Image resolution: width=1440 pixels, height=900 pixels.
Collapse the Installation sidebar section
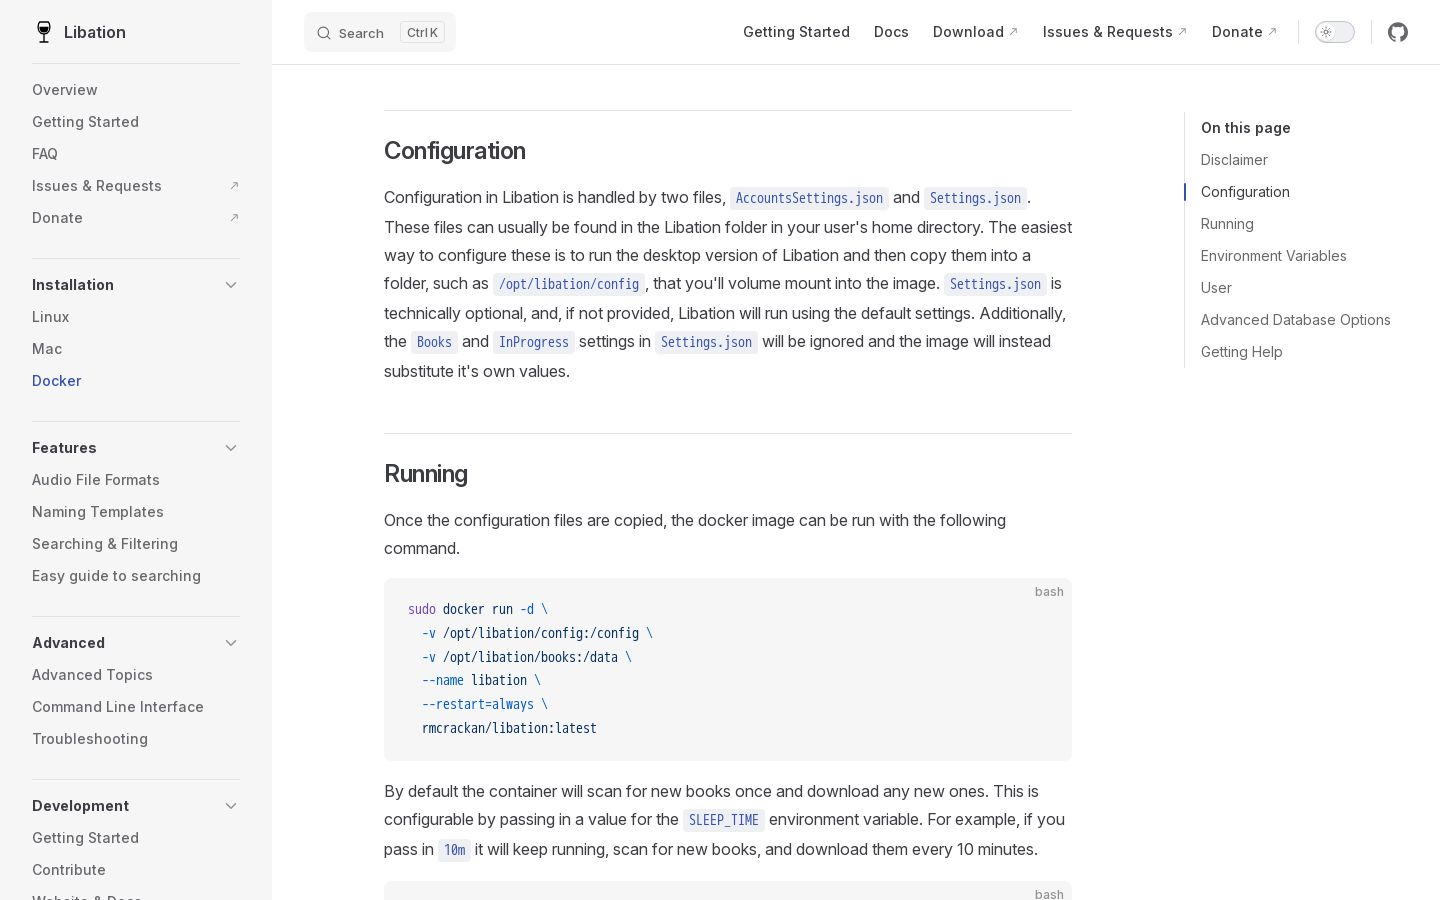click(x=231, y=285)
